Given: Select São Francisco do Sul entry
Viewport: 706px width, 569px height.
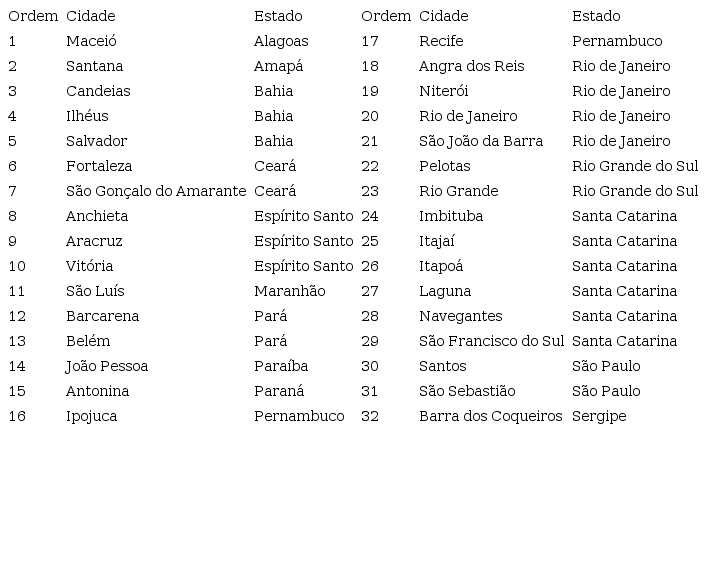Looking at the screenshot, I should (491, 341).
